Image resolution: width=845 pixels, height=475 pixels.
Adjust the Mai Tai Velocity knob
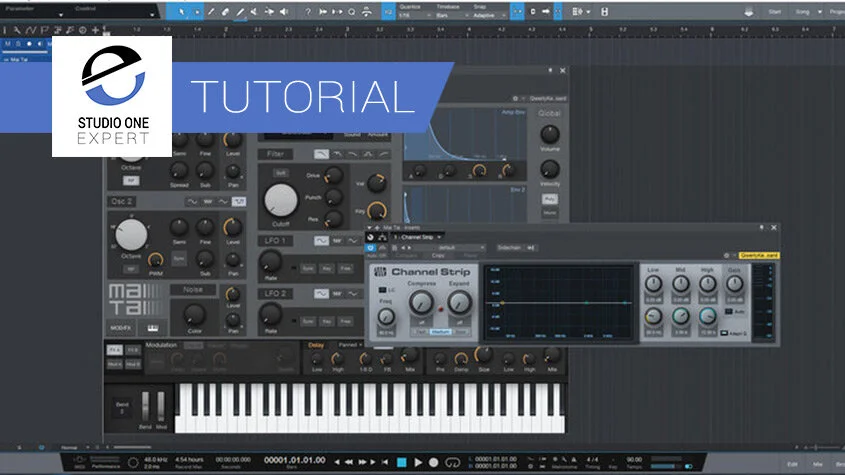coord(549,169)
